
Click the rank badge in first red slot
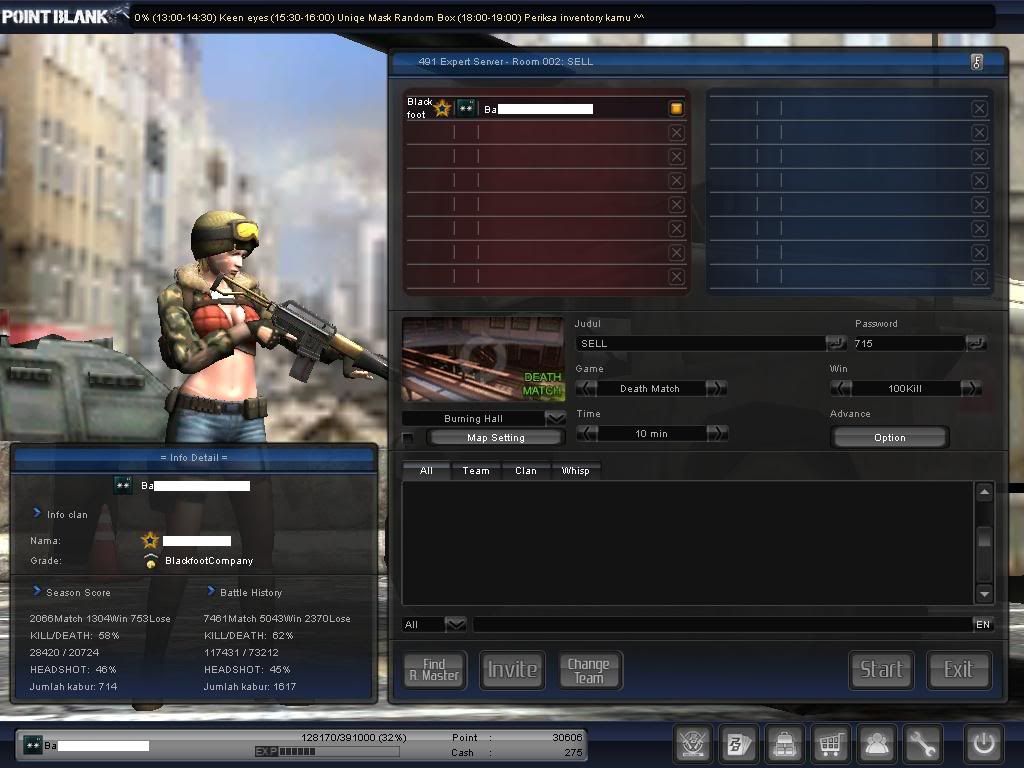point(466,108)
